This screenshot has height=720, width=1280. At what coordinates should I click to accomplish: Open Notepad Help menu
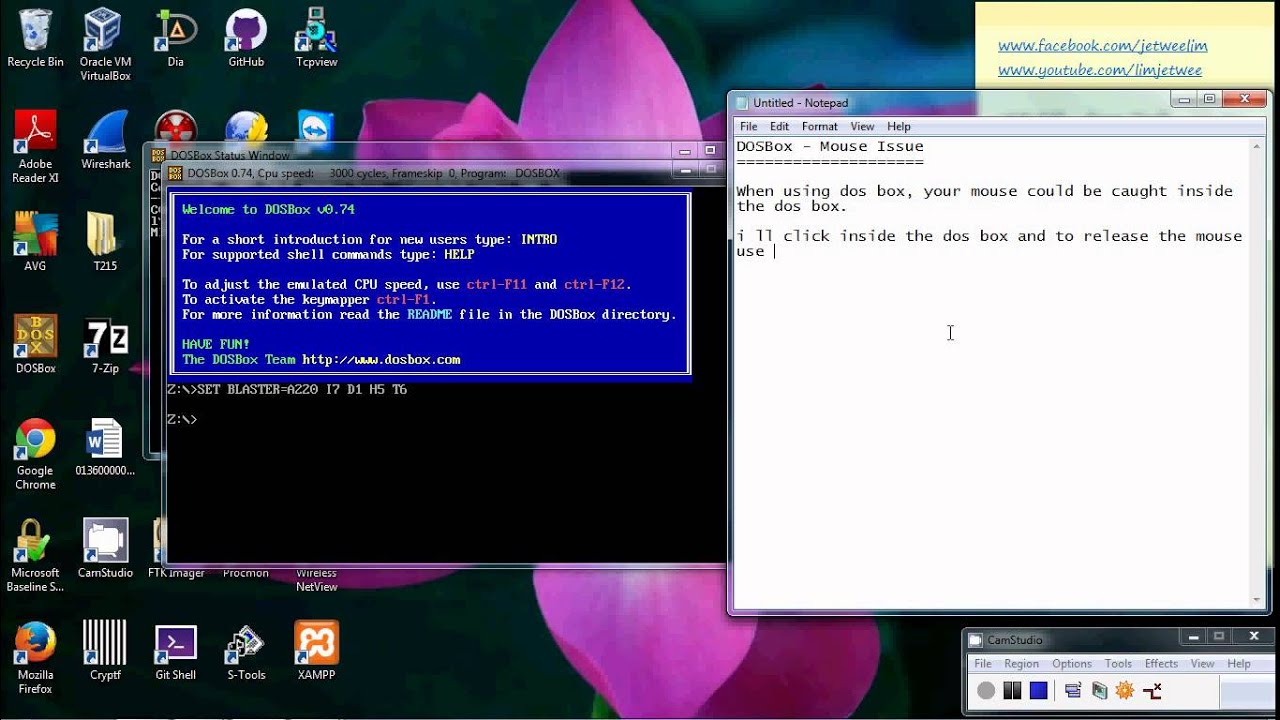tap(898, 126)
